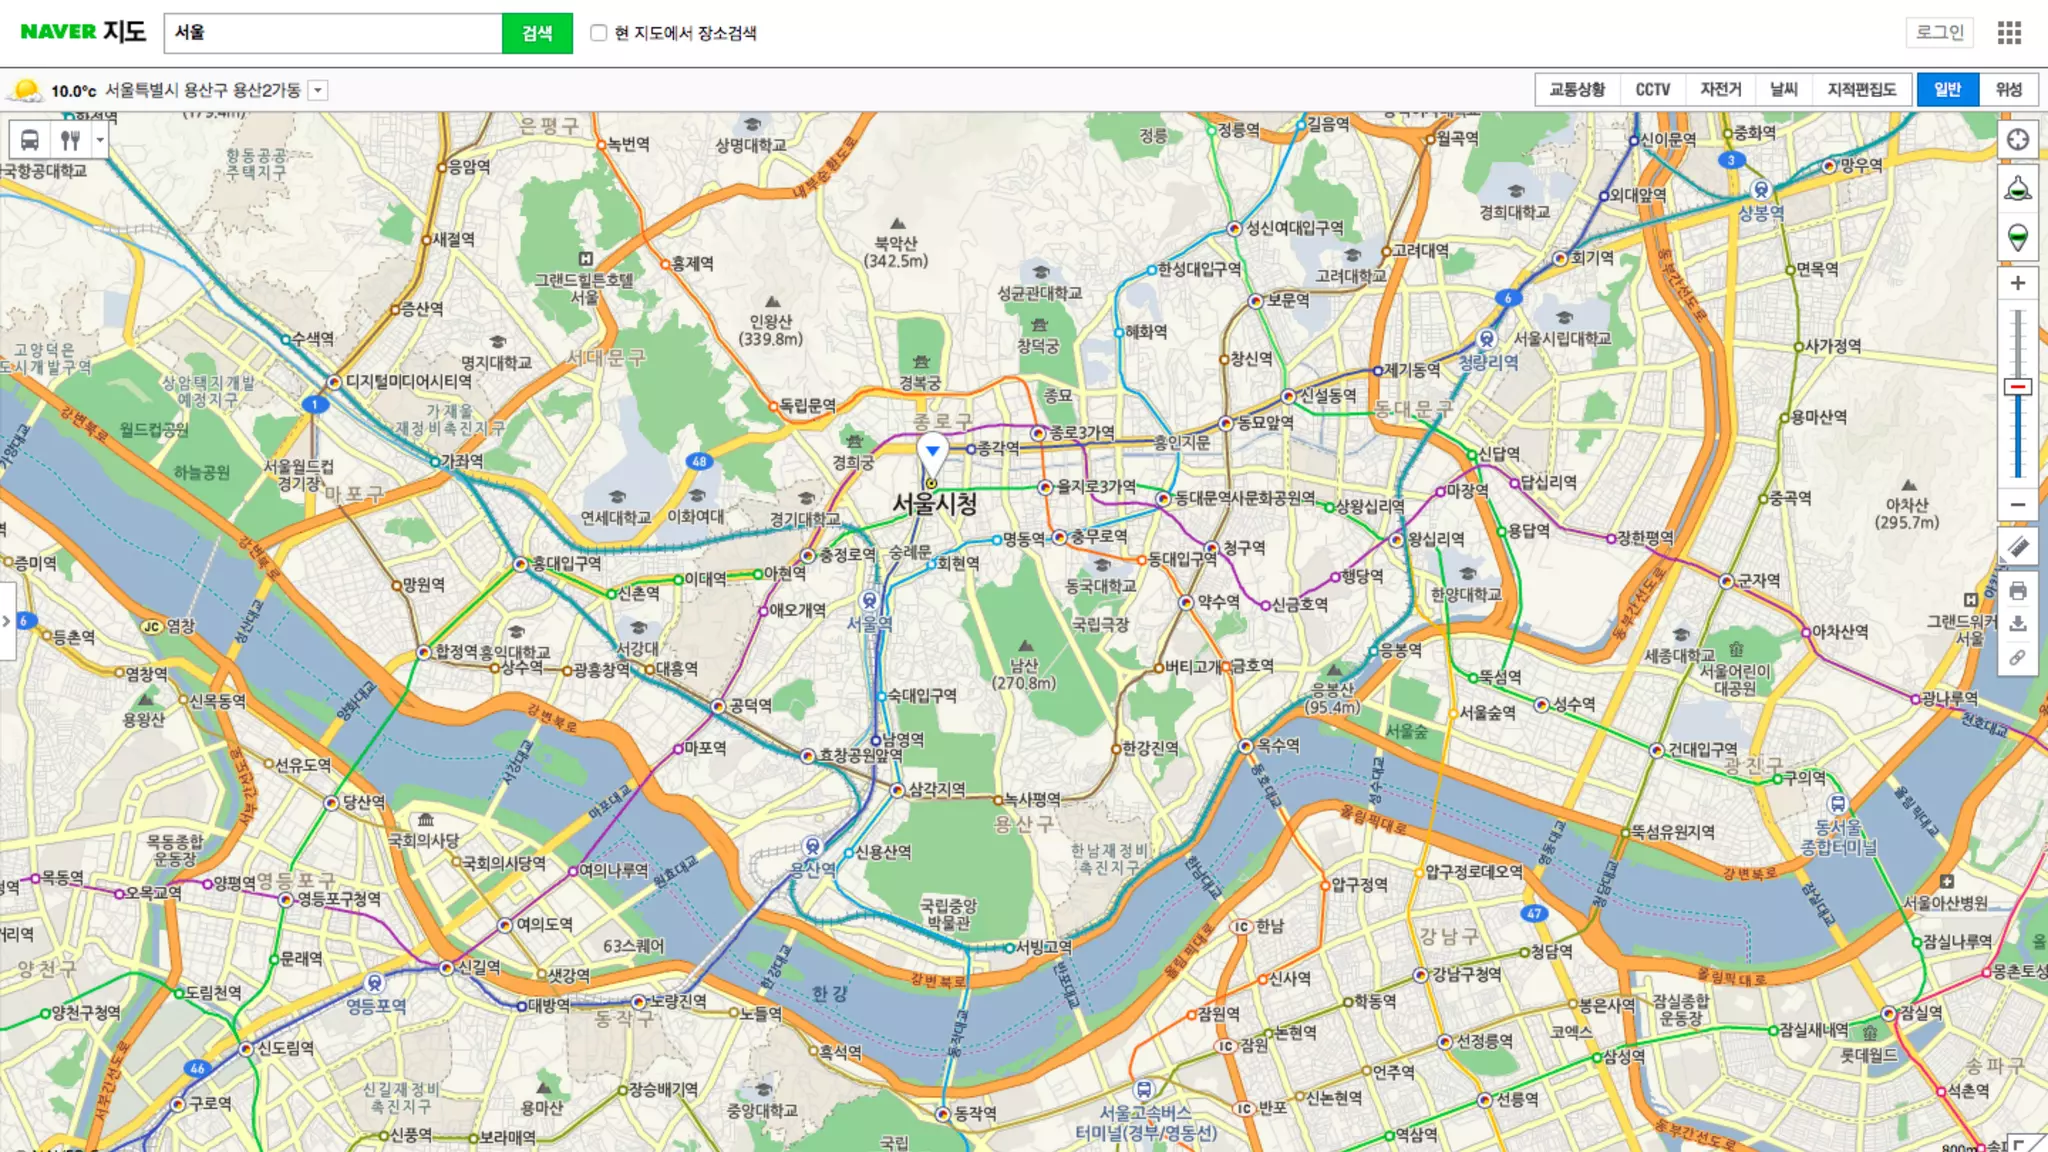The image size is (2048, 1152).
Task: Switch to 위성 satellite map tab
Action: click(x=2008, y=90)
